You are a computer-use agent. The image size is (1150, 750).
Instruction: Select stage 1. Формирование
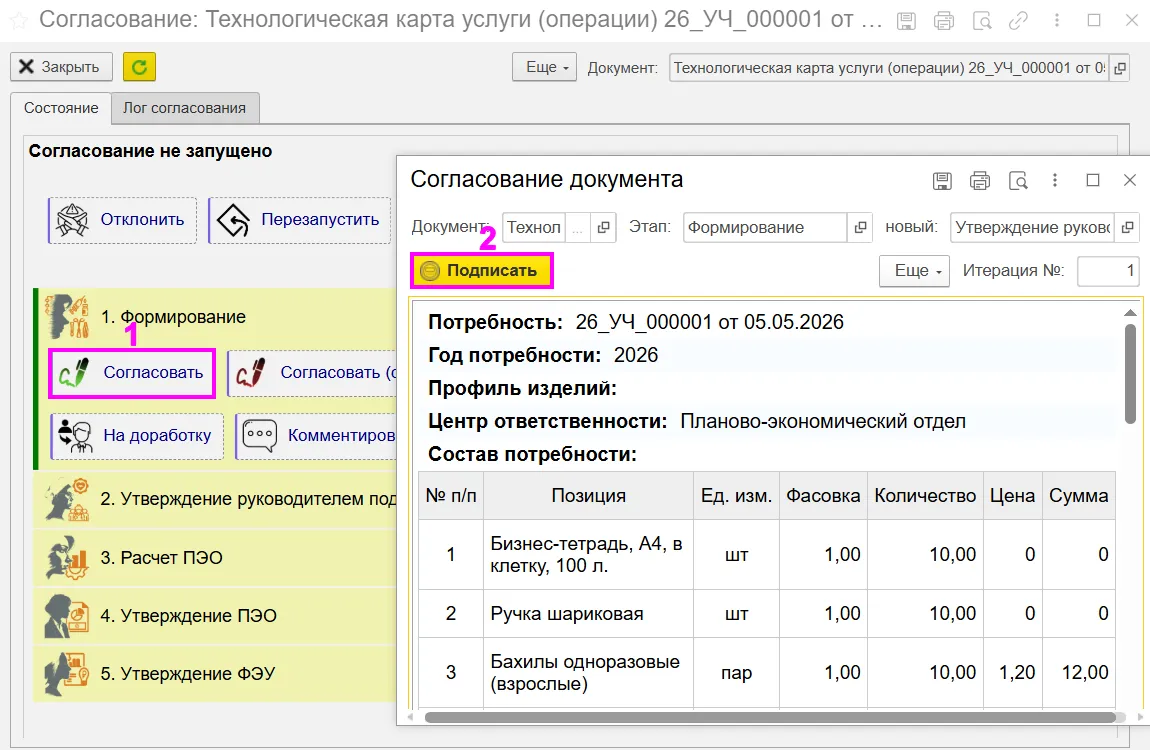pos(173,317)
